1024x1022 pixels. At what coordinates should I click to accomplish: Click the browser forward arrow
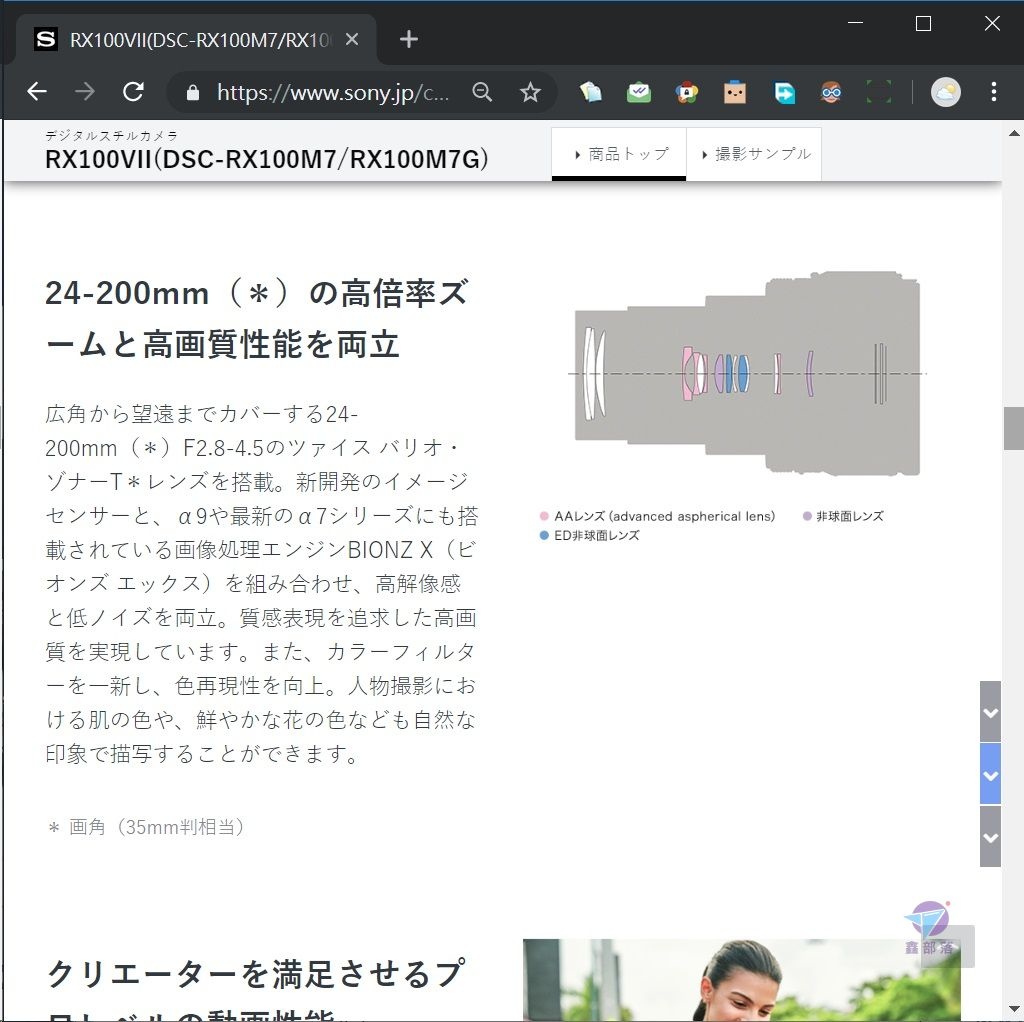(x=85, y=91)
